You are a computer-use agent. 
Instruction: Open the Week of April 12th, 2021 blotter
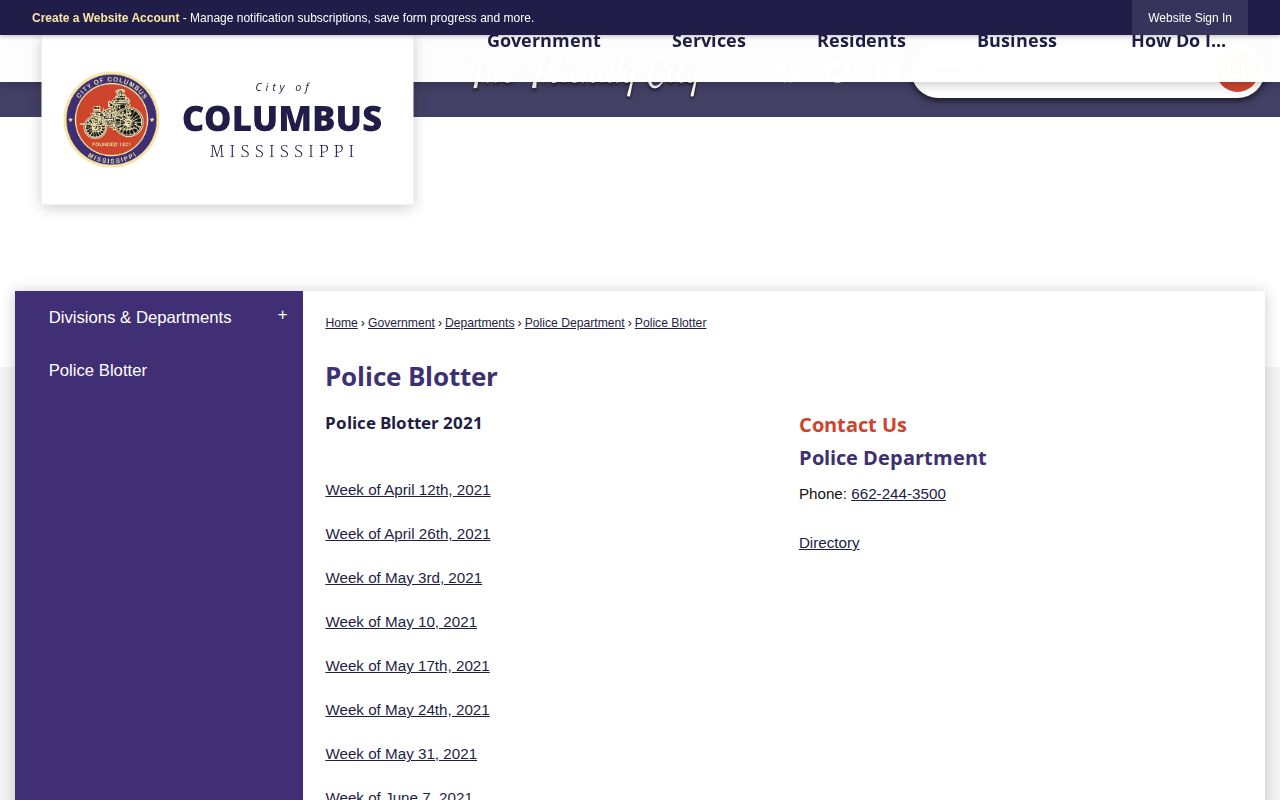pyautogui.click(x=408, y=490)
